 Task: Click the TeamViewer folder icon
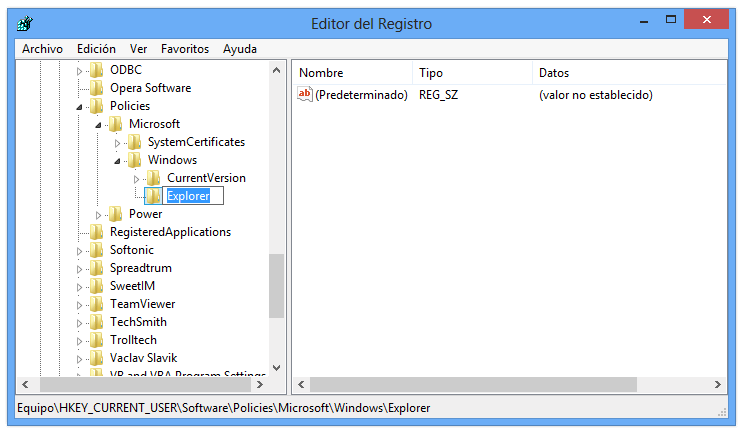pyautogui.click(x=96, y=304)
